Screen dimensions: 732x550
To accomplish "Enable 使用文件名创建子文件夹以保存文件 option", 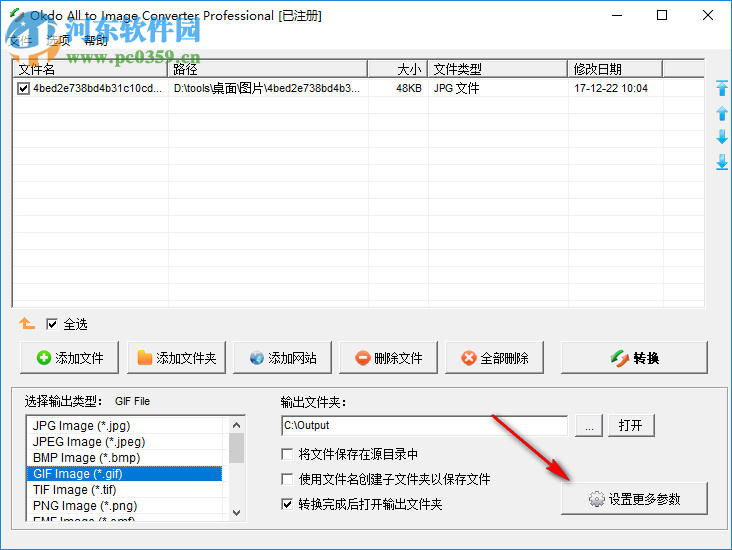I will 287,479.
